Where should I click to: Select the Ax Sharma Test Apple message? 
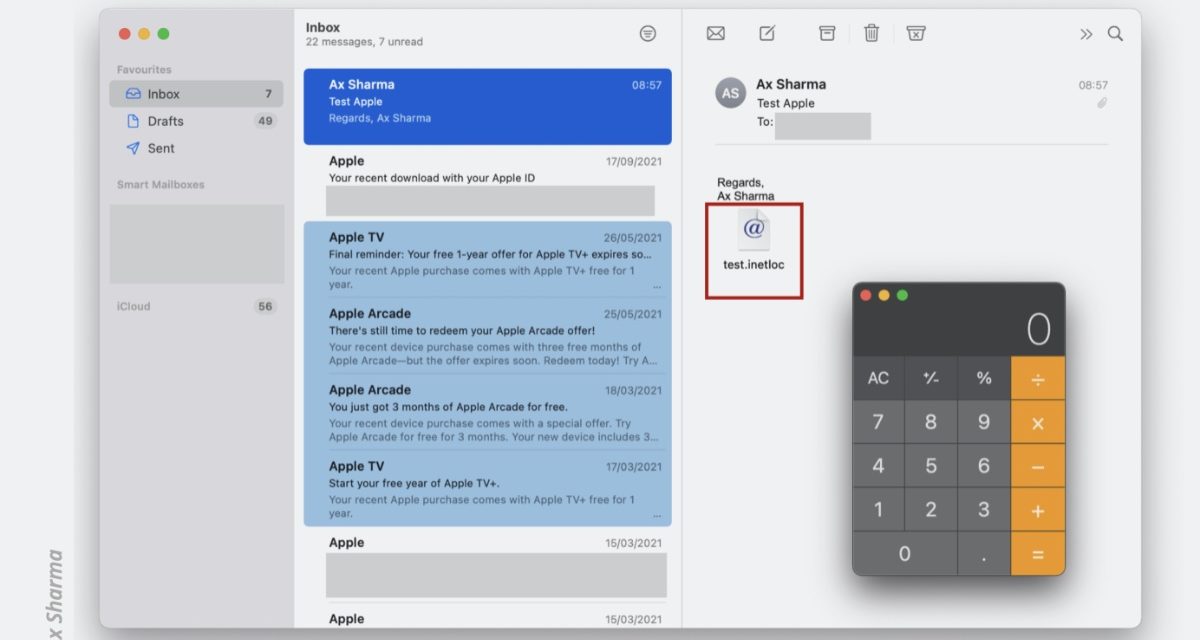487,101
